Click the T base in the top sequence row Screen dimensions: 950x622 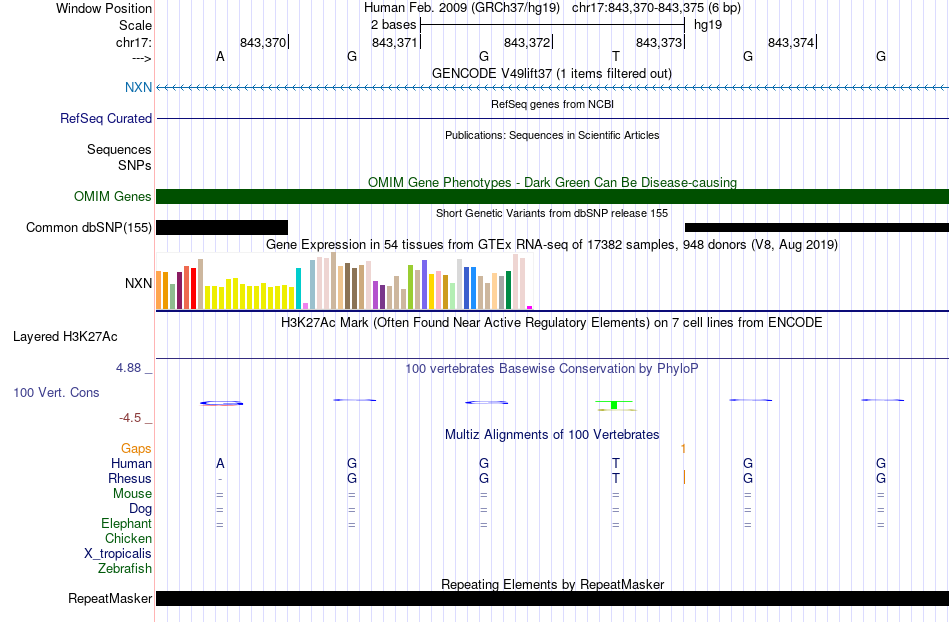tap(616, 56)
